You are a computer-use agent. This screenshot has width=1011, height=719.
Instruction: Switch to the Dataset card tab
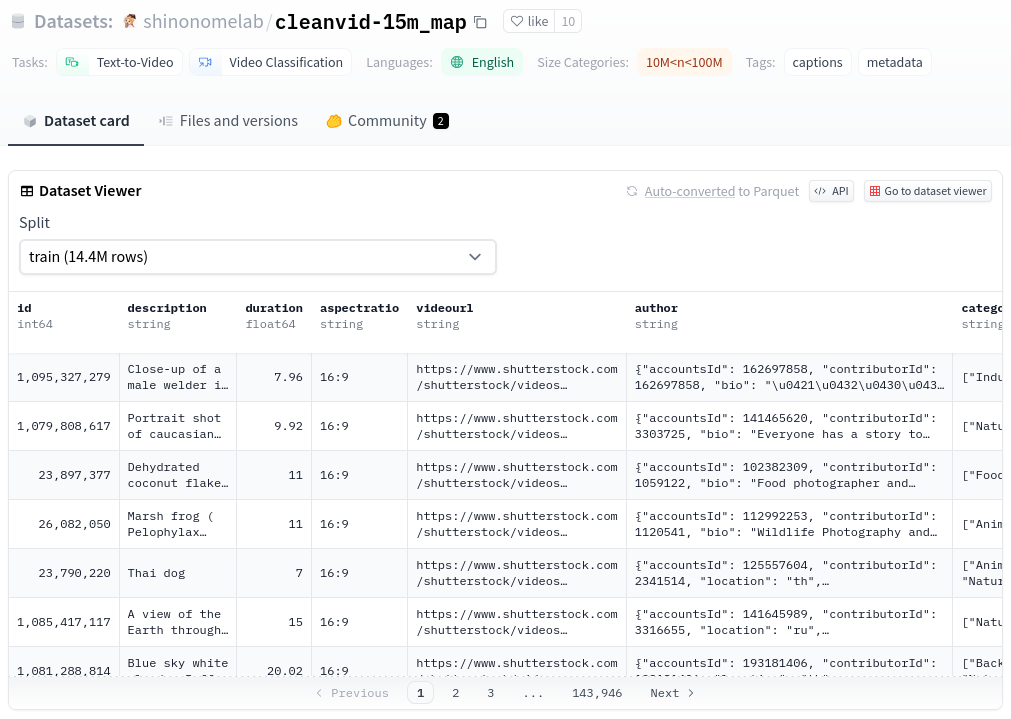click(76, 121)
